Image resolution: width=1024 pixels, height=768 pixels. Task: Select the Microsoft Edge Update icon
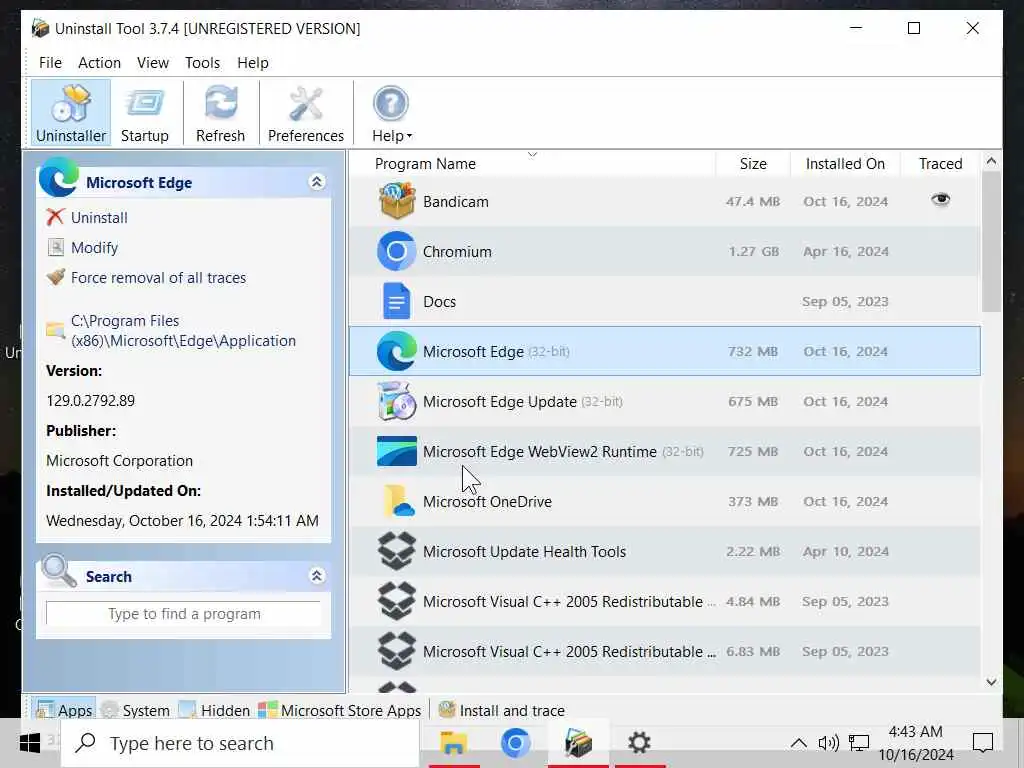tap(396, 401)
